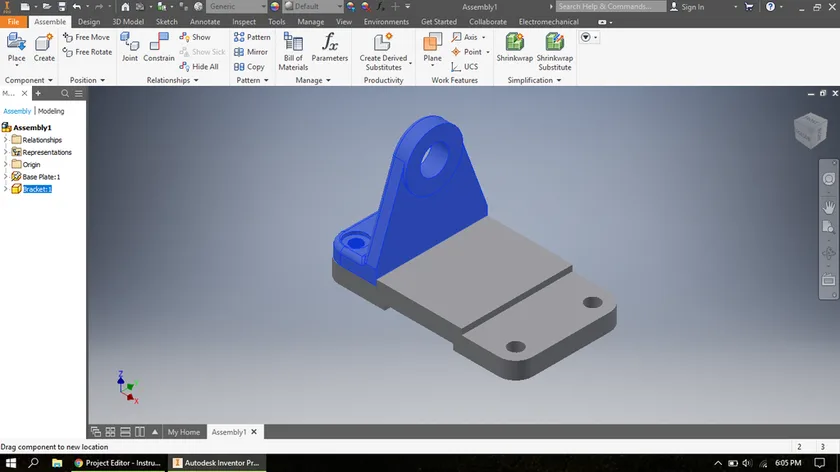Click Hide All relationships
This screenshot has width=840, height=472.
click(199, 66)
